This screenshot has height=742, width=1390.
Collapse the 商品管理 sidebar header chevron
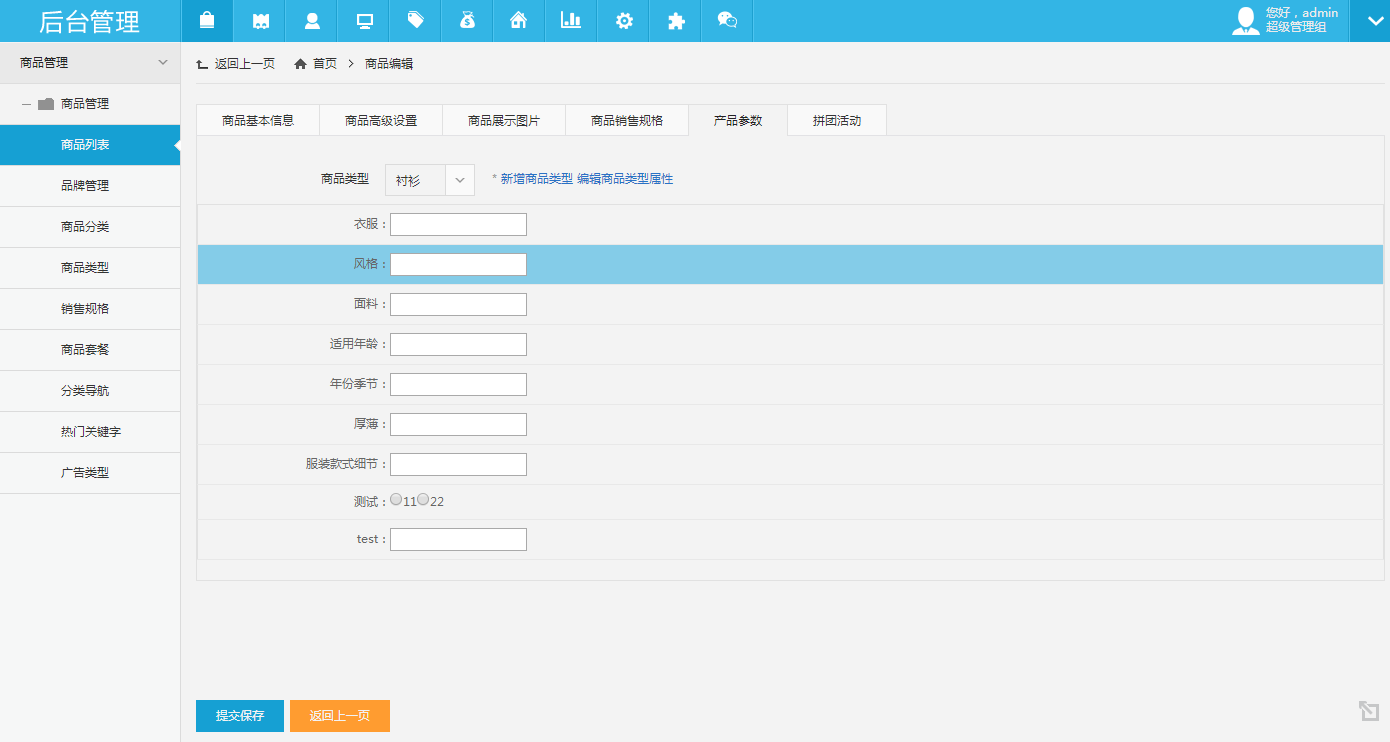tap(163, 62)
